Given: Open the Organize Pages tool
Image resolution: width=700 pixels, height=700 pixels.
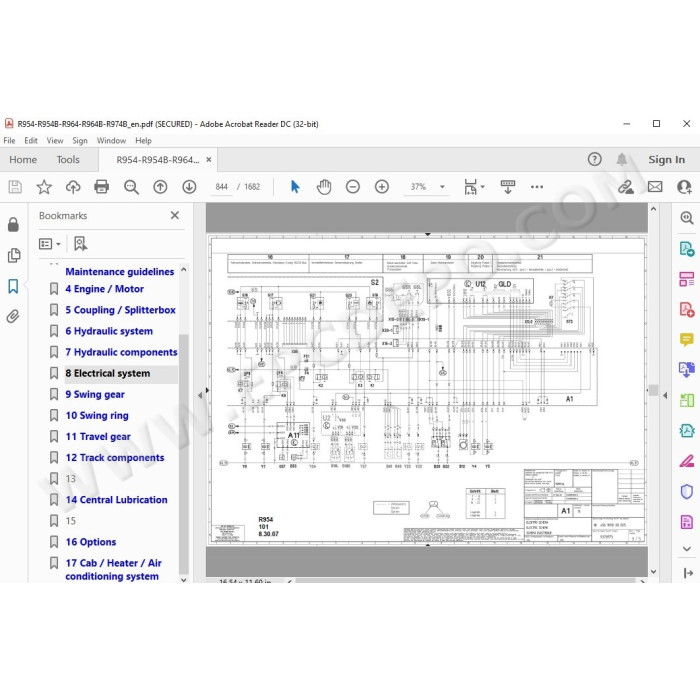Looking at the screenshot, I should pos(687,279).
